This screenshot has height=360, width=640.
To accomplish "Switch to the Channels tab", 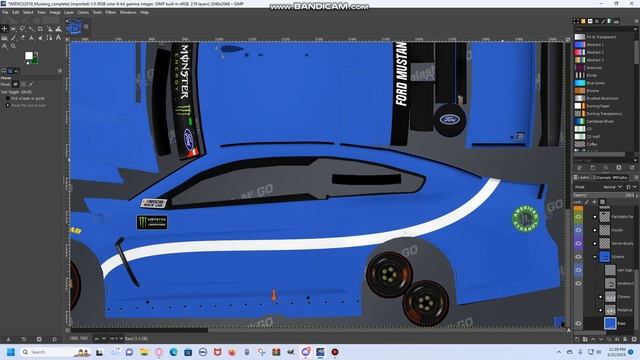I will pyautogui.click(x=601, y=178).
